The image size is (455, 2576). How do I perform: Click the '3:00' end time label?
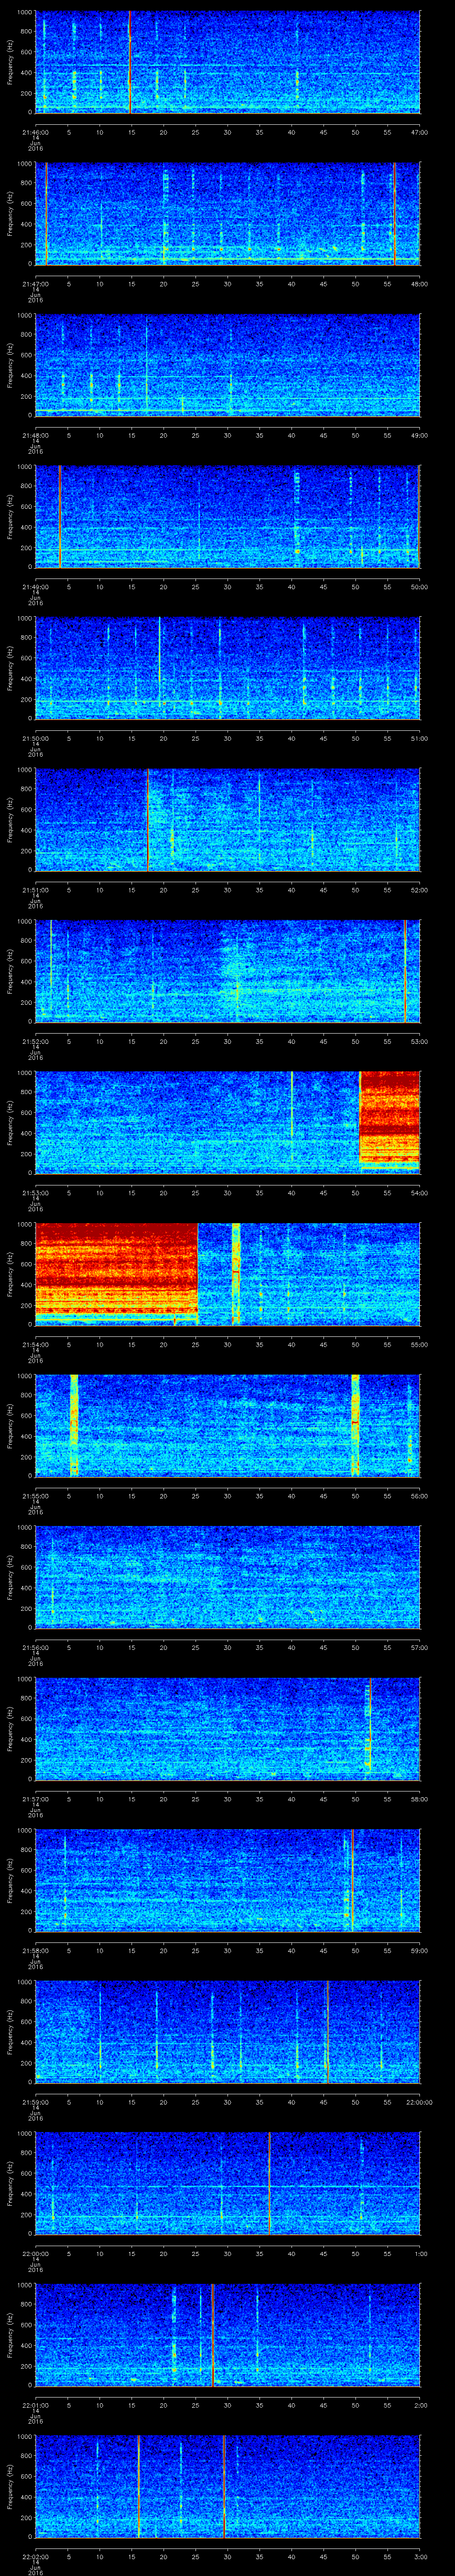[x=420, y=2556]
